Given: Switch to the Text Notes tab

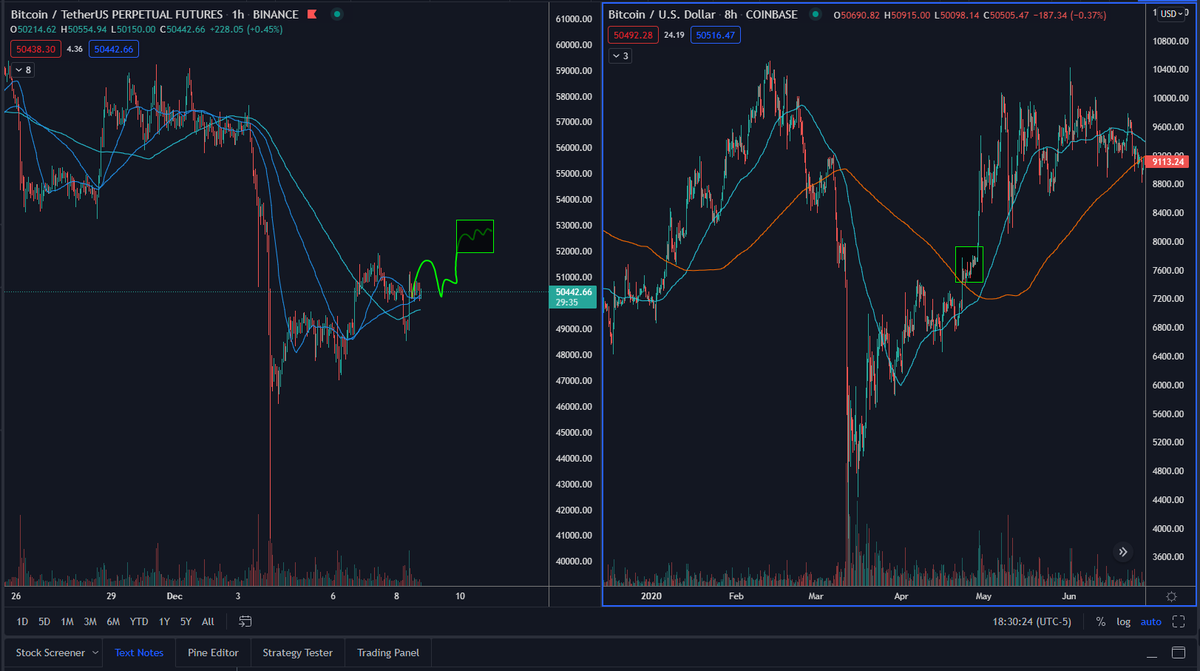Looking at the screenshot, I should (x=139, y=653).
